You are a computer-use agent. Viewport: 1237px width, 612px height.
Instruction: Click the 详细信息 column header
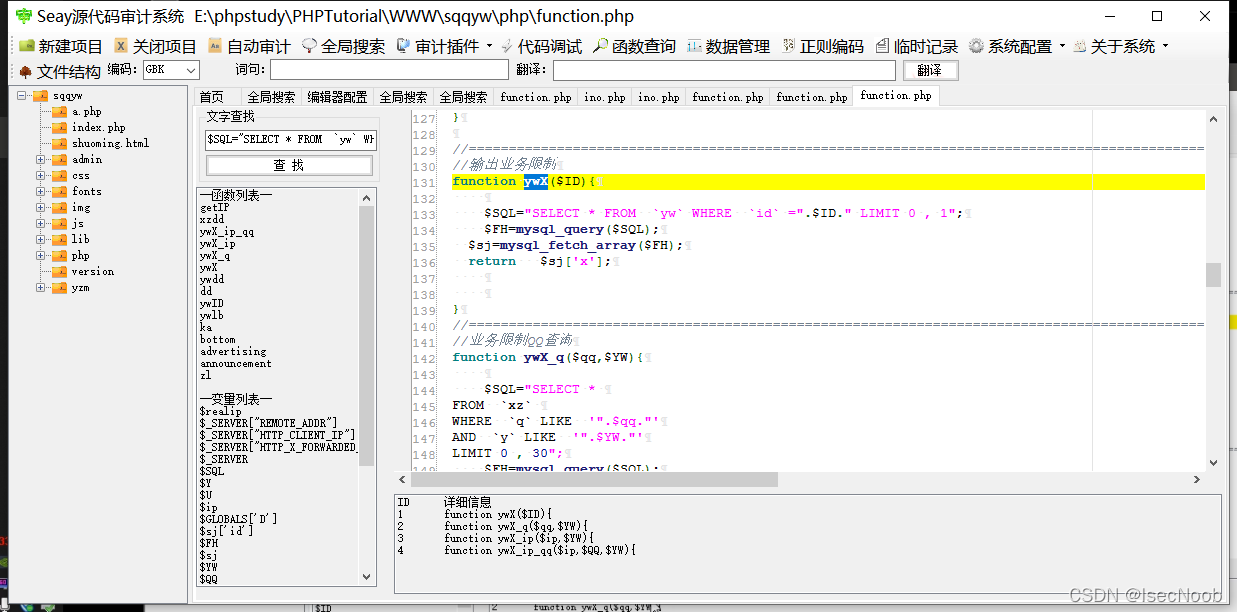(x=467, y=502)
